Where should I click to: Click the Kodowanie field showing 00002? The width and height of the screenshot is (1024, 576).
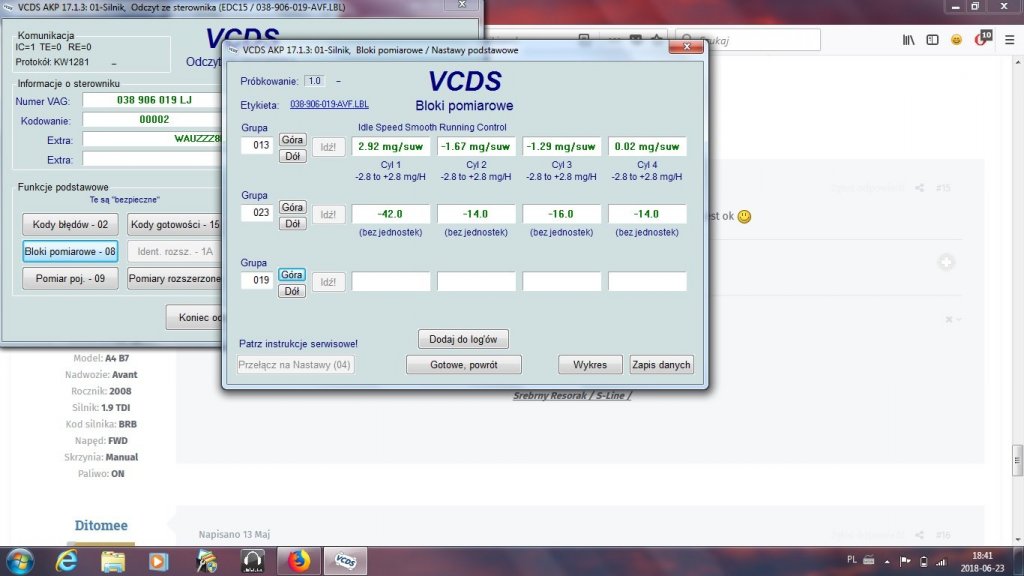point(153,120)
